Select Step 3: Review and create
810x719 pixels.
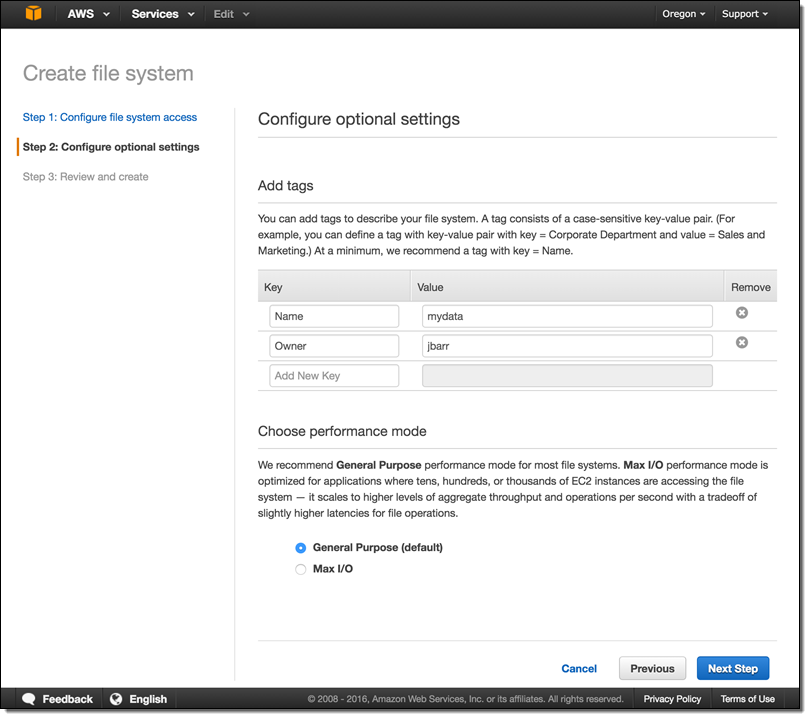click(x=85, y=177)
